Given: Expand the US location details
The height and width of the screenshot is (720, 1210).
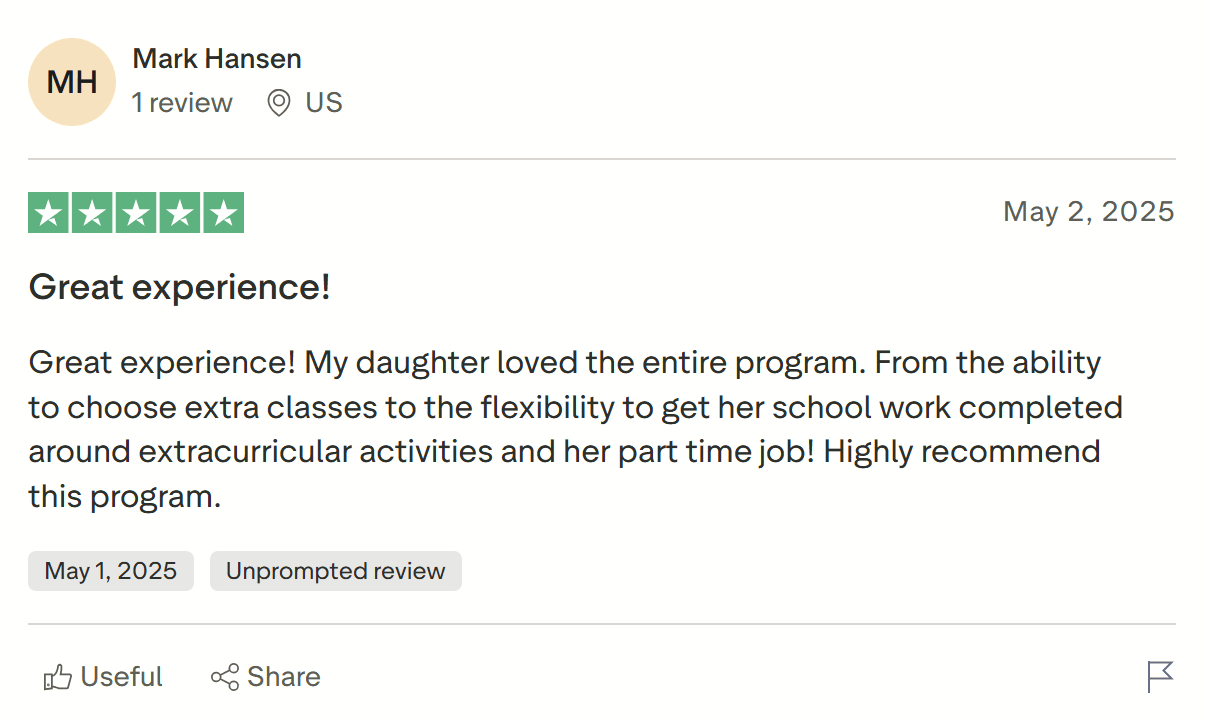Looking at the screenshot, I should coord(322,102).
